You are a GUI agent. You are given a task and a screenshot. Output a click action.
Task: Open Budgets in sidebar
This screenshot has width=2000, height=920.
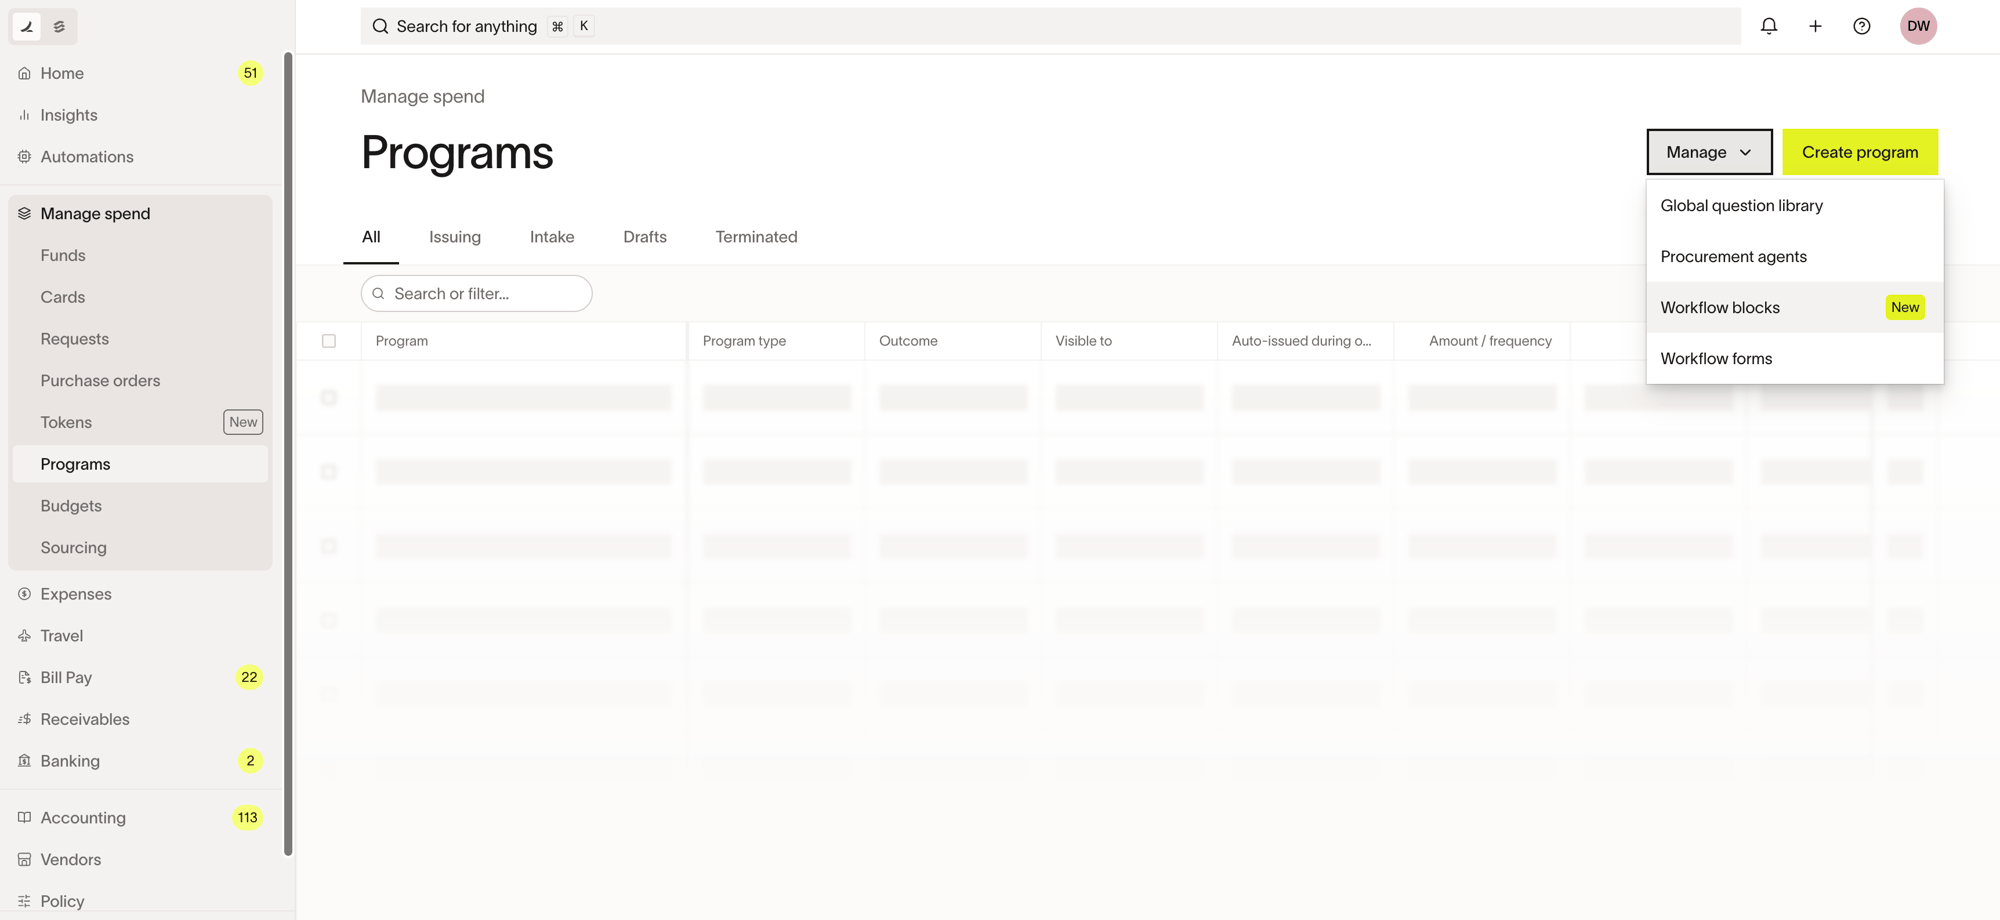click(x=140, y=506)
